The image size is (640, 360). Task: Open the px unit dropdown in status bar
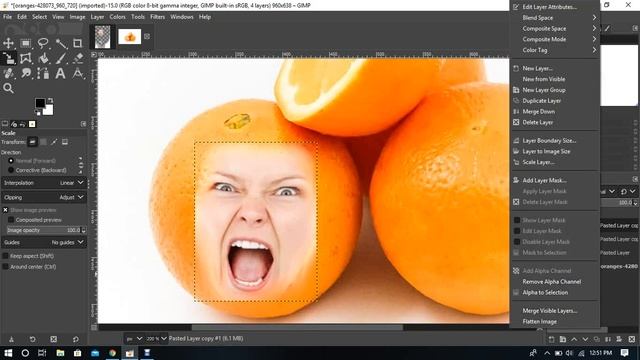tap(134, 339)
